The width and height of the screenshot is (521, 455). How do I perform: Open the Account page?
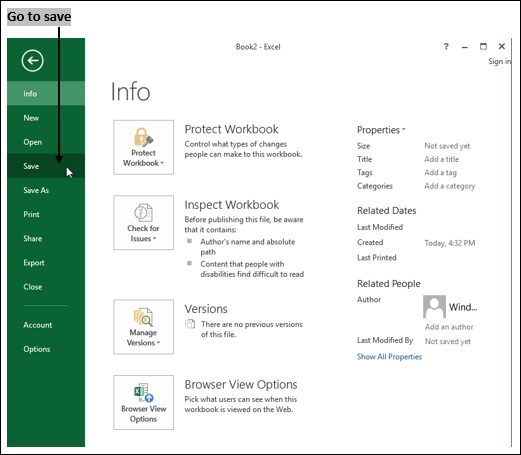click(x=46, y=325)
